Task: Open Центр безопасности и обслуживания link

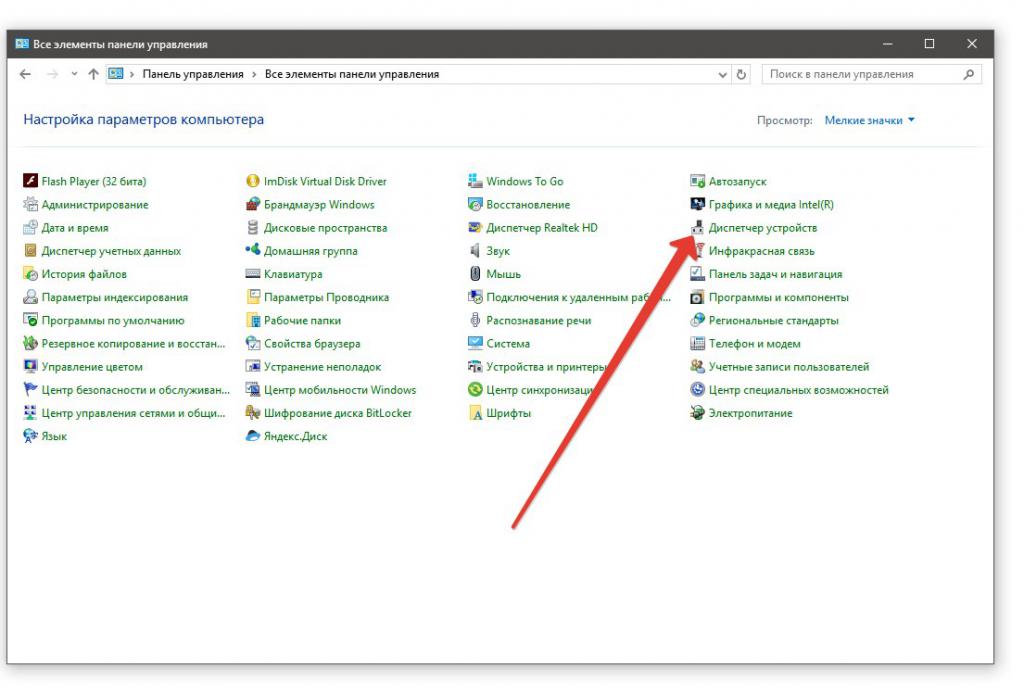Action: point(136,390)
